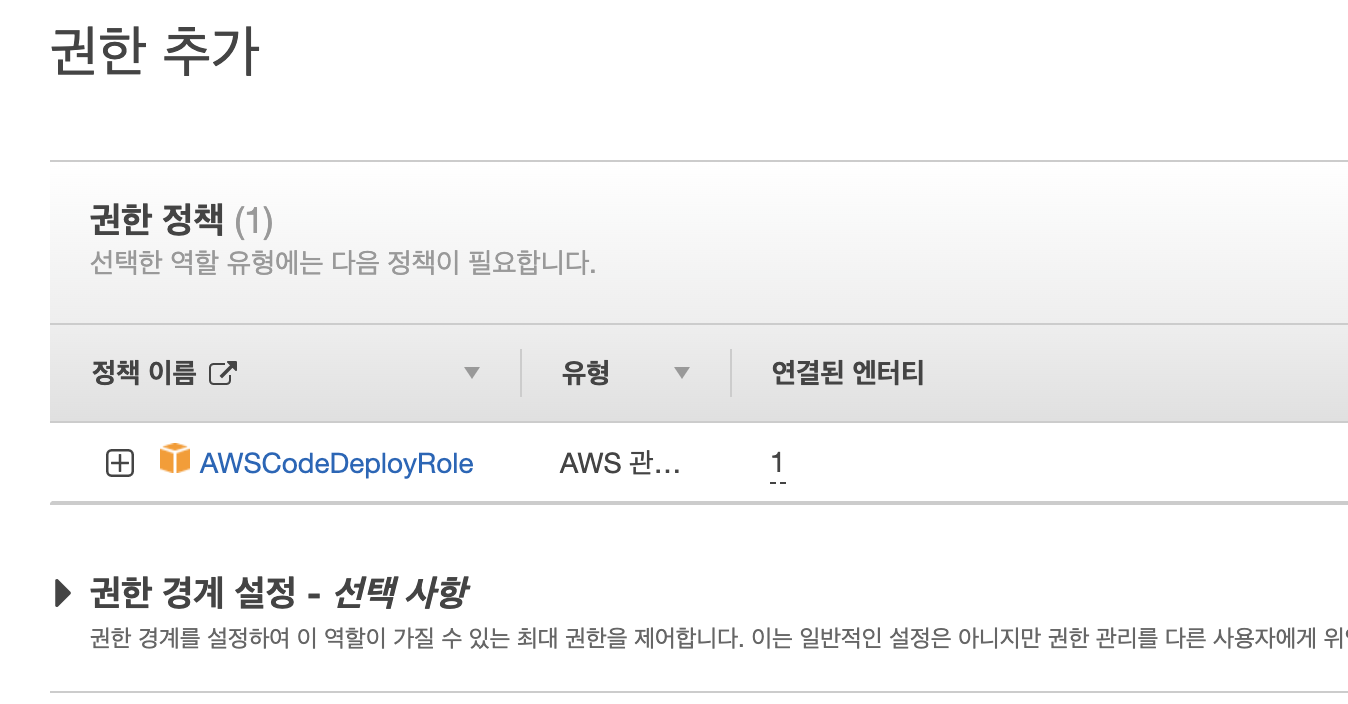Select the 'AWS 관…' type cell
The width and height of the screenshot is (1348, 704).
click(620, 464)
